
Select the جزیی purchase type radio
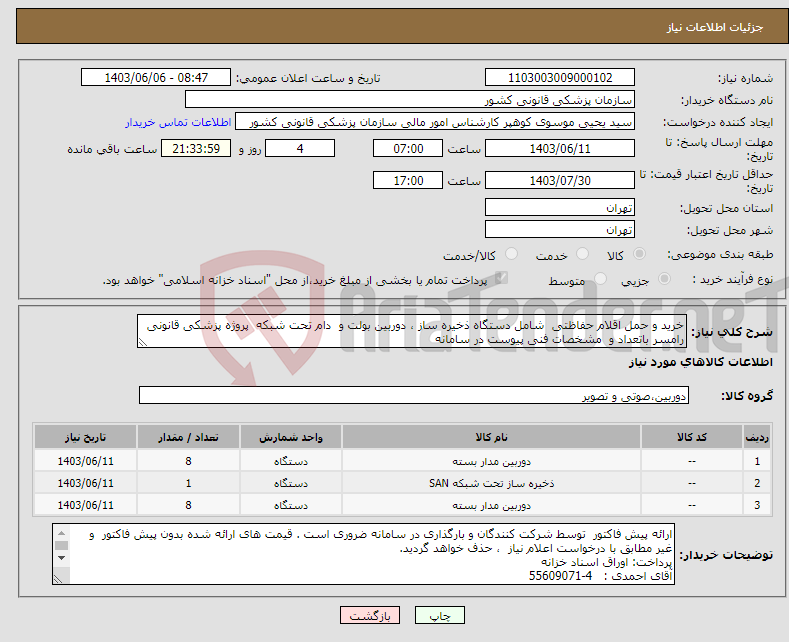coord(664,279)
